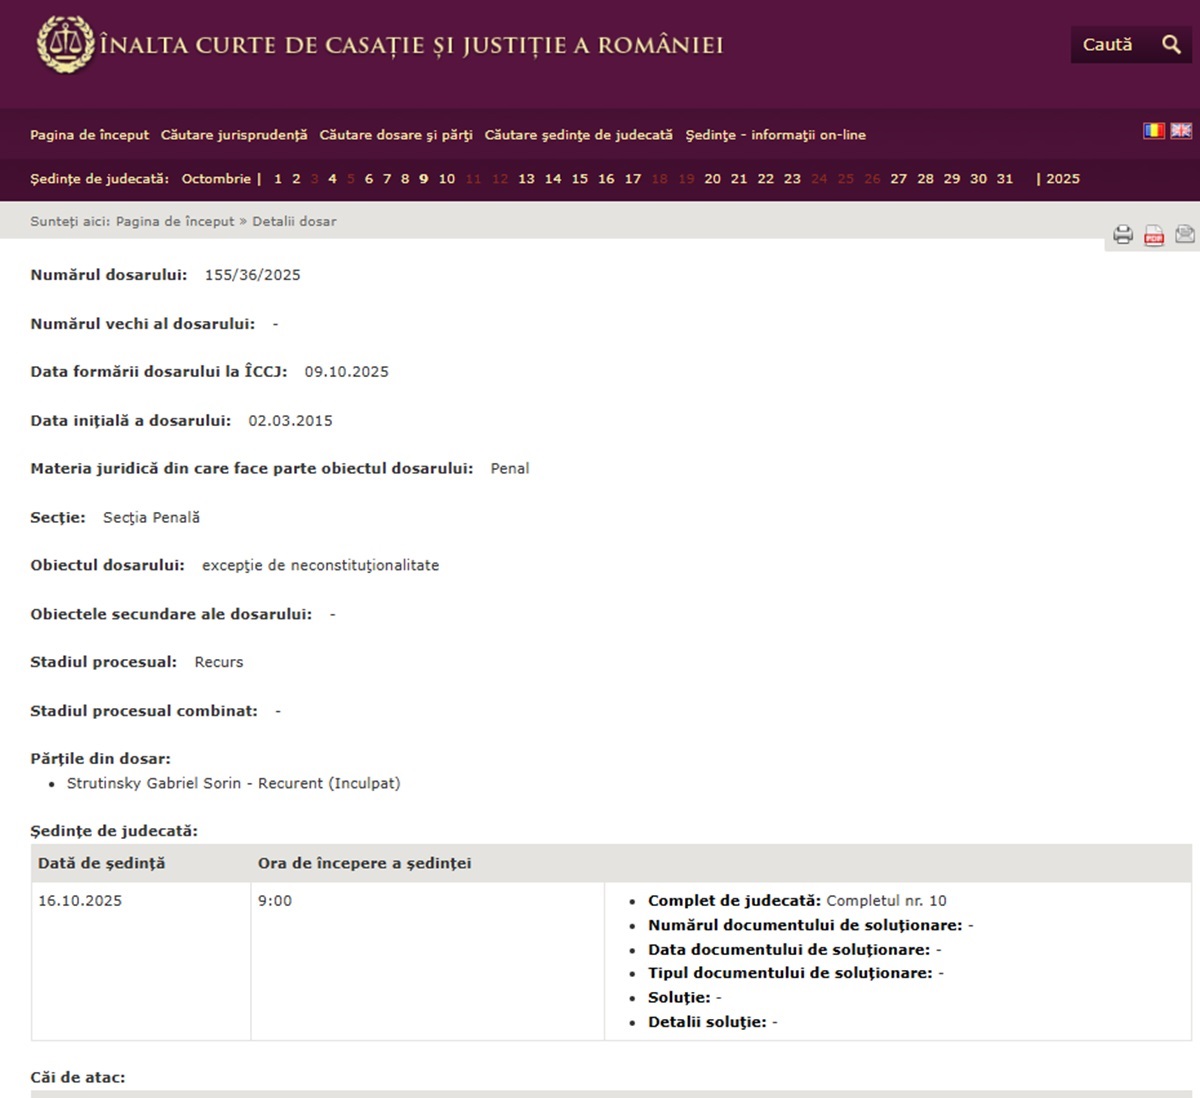Viewport: 1200px width, 1098px height.
Task: Select hearing day 27
Action: (899, 179)
